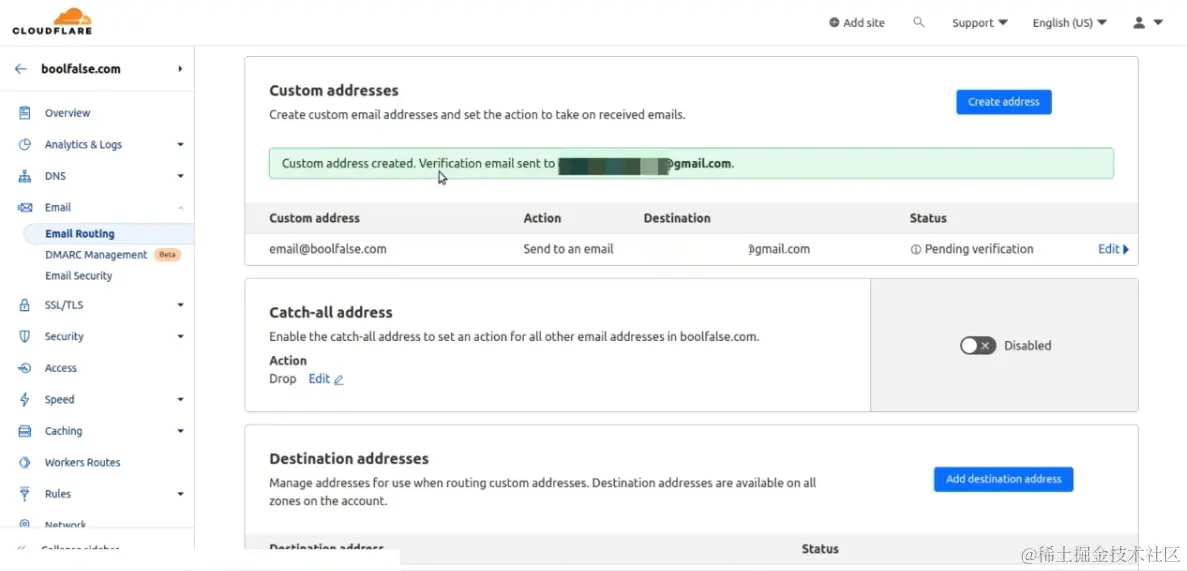Open the Access section
Viewport: 1187px width, 571px height.
pyautogui.click(x=61, y=368)
